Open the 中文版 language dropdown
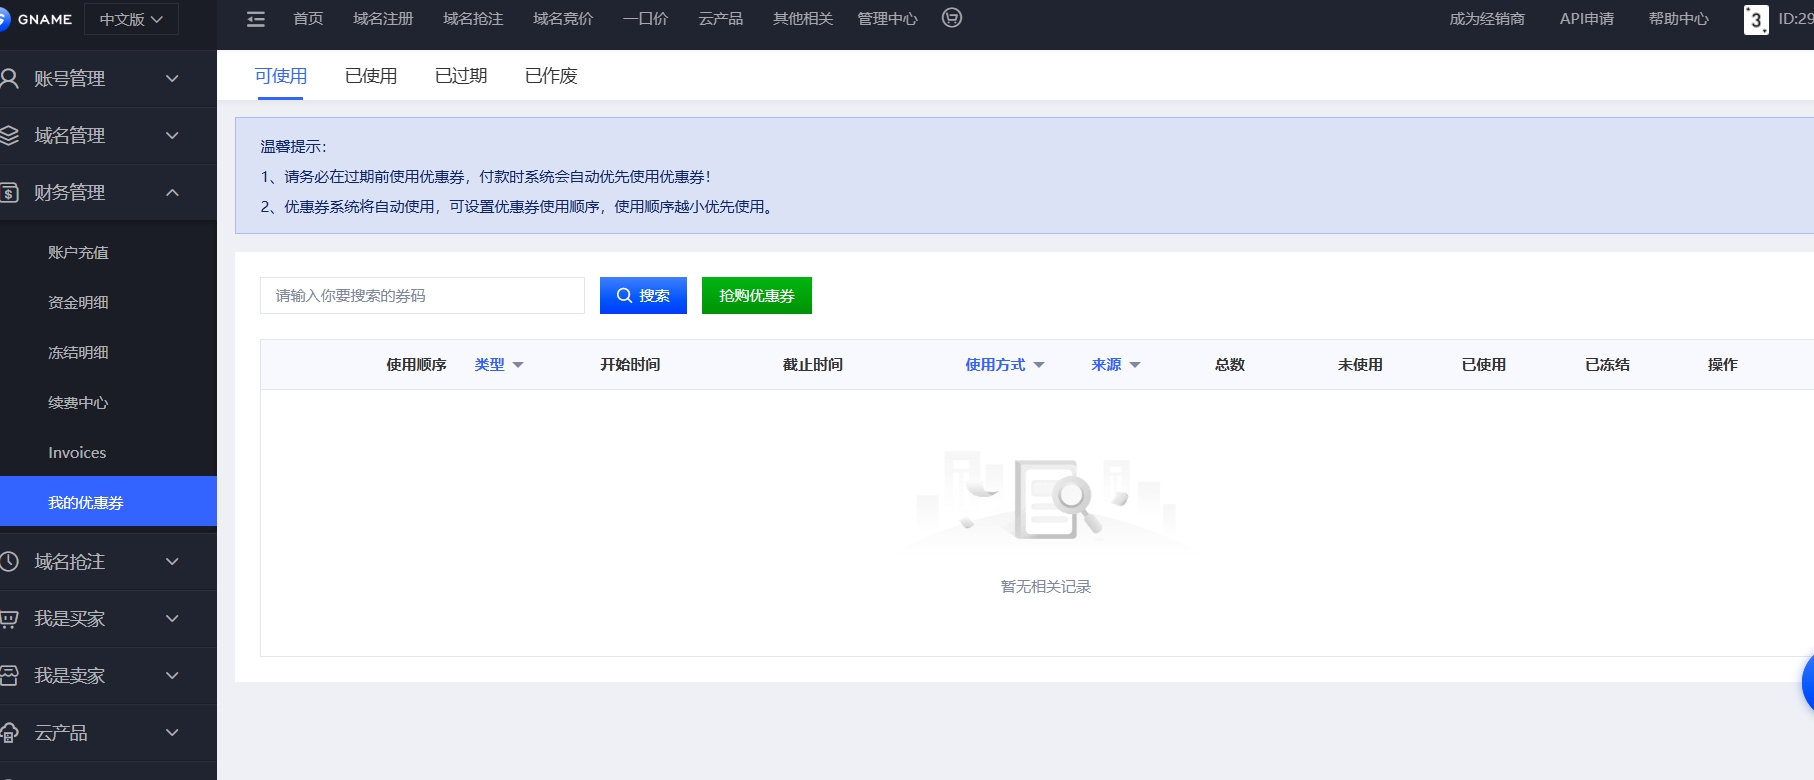Screen dimensions: 1814x780 (131, 19)
